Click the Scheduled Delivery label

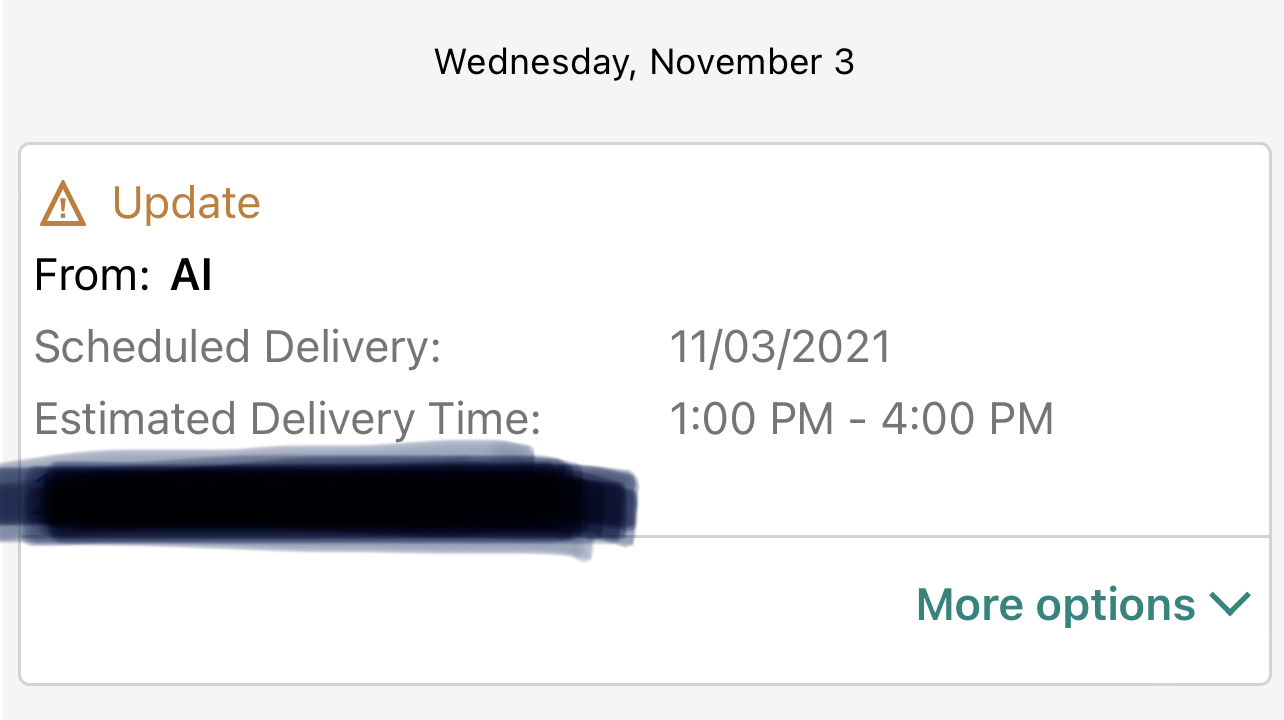click(237, 347)
